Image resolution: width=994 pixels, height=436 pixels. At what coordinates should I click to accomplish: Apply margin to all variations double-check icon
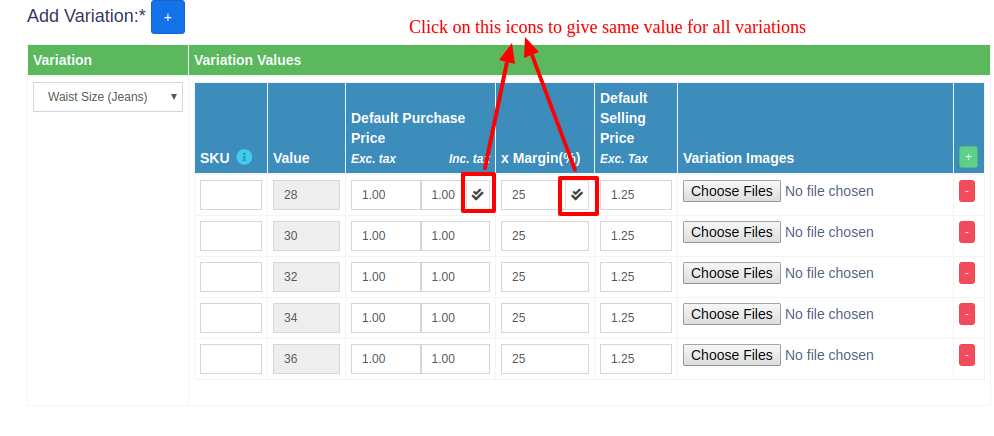(x=577, y=195)
